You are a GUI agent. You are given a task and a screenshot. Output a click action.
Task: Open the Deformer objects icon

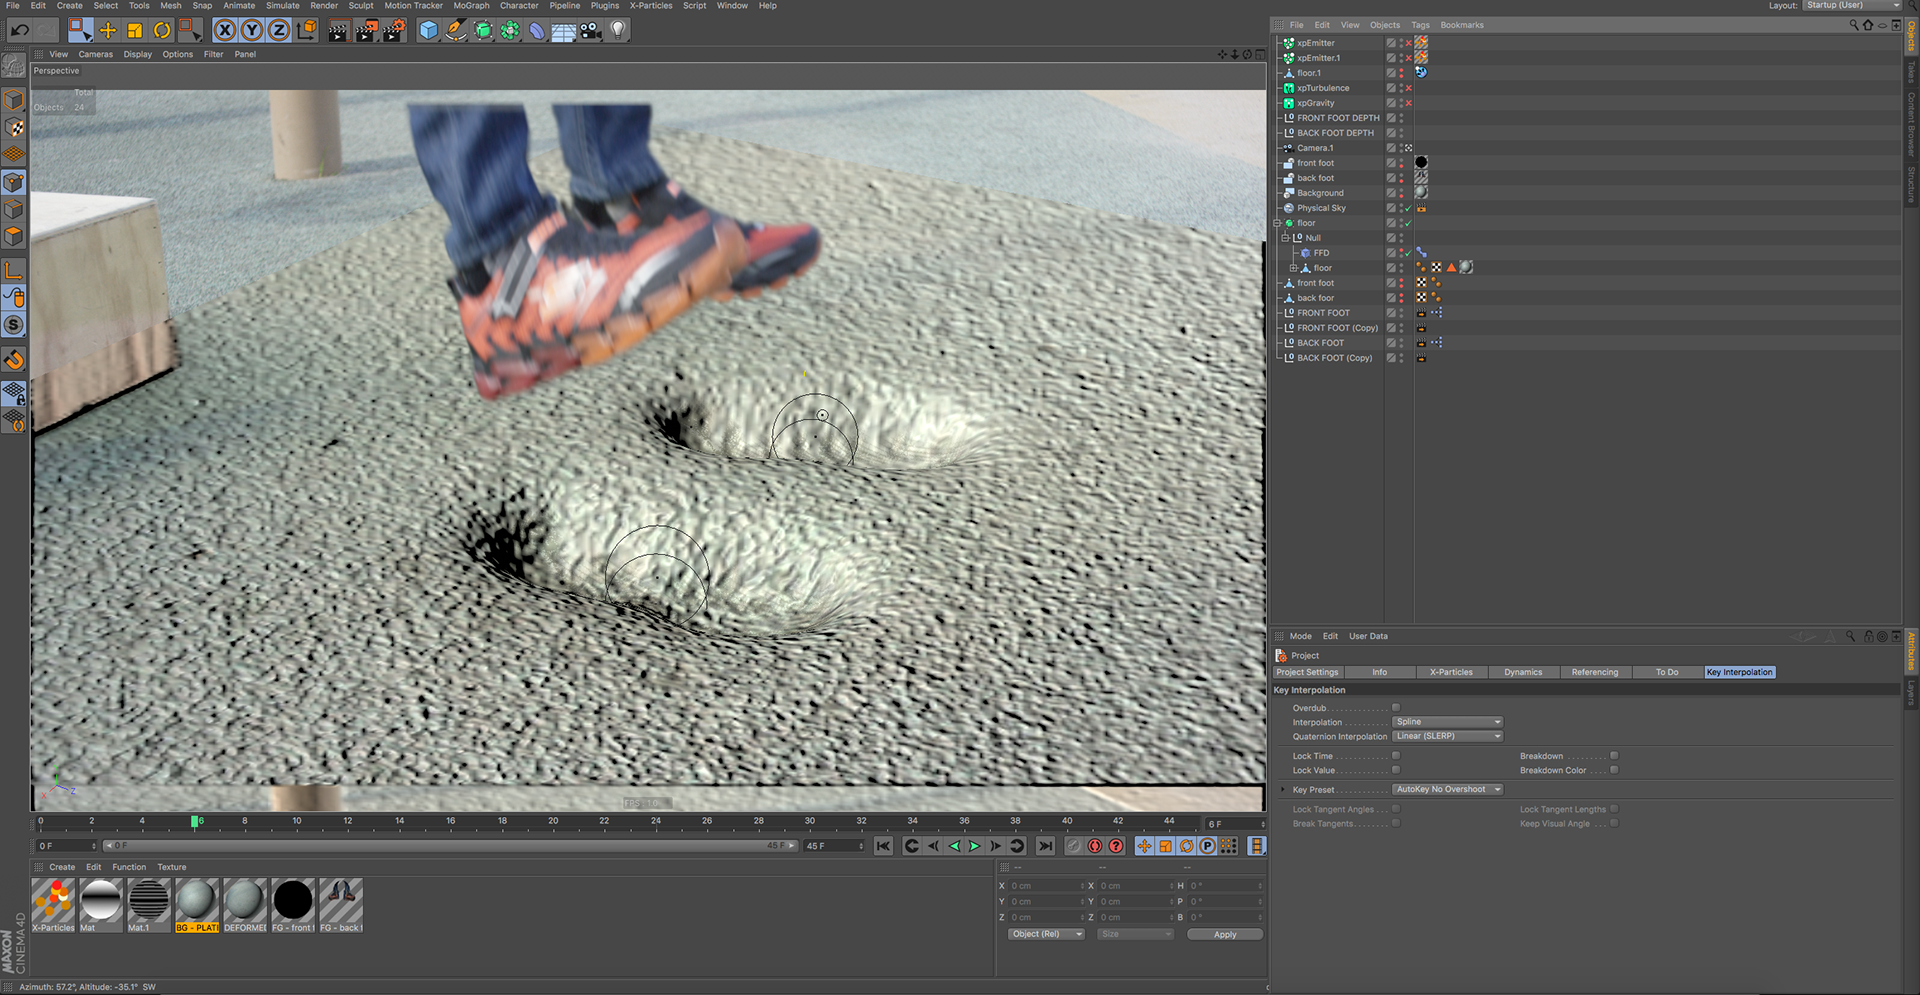point(537,30)
